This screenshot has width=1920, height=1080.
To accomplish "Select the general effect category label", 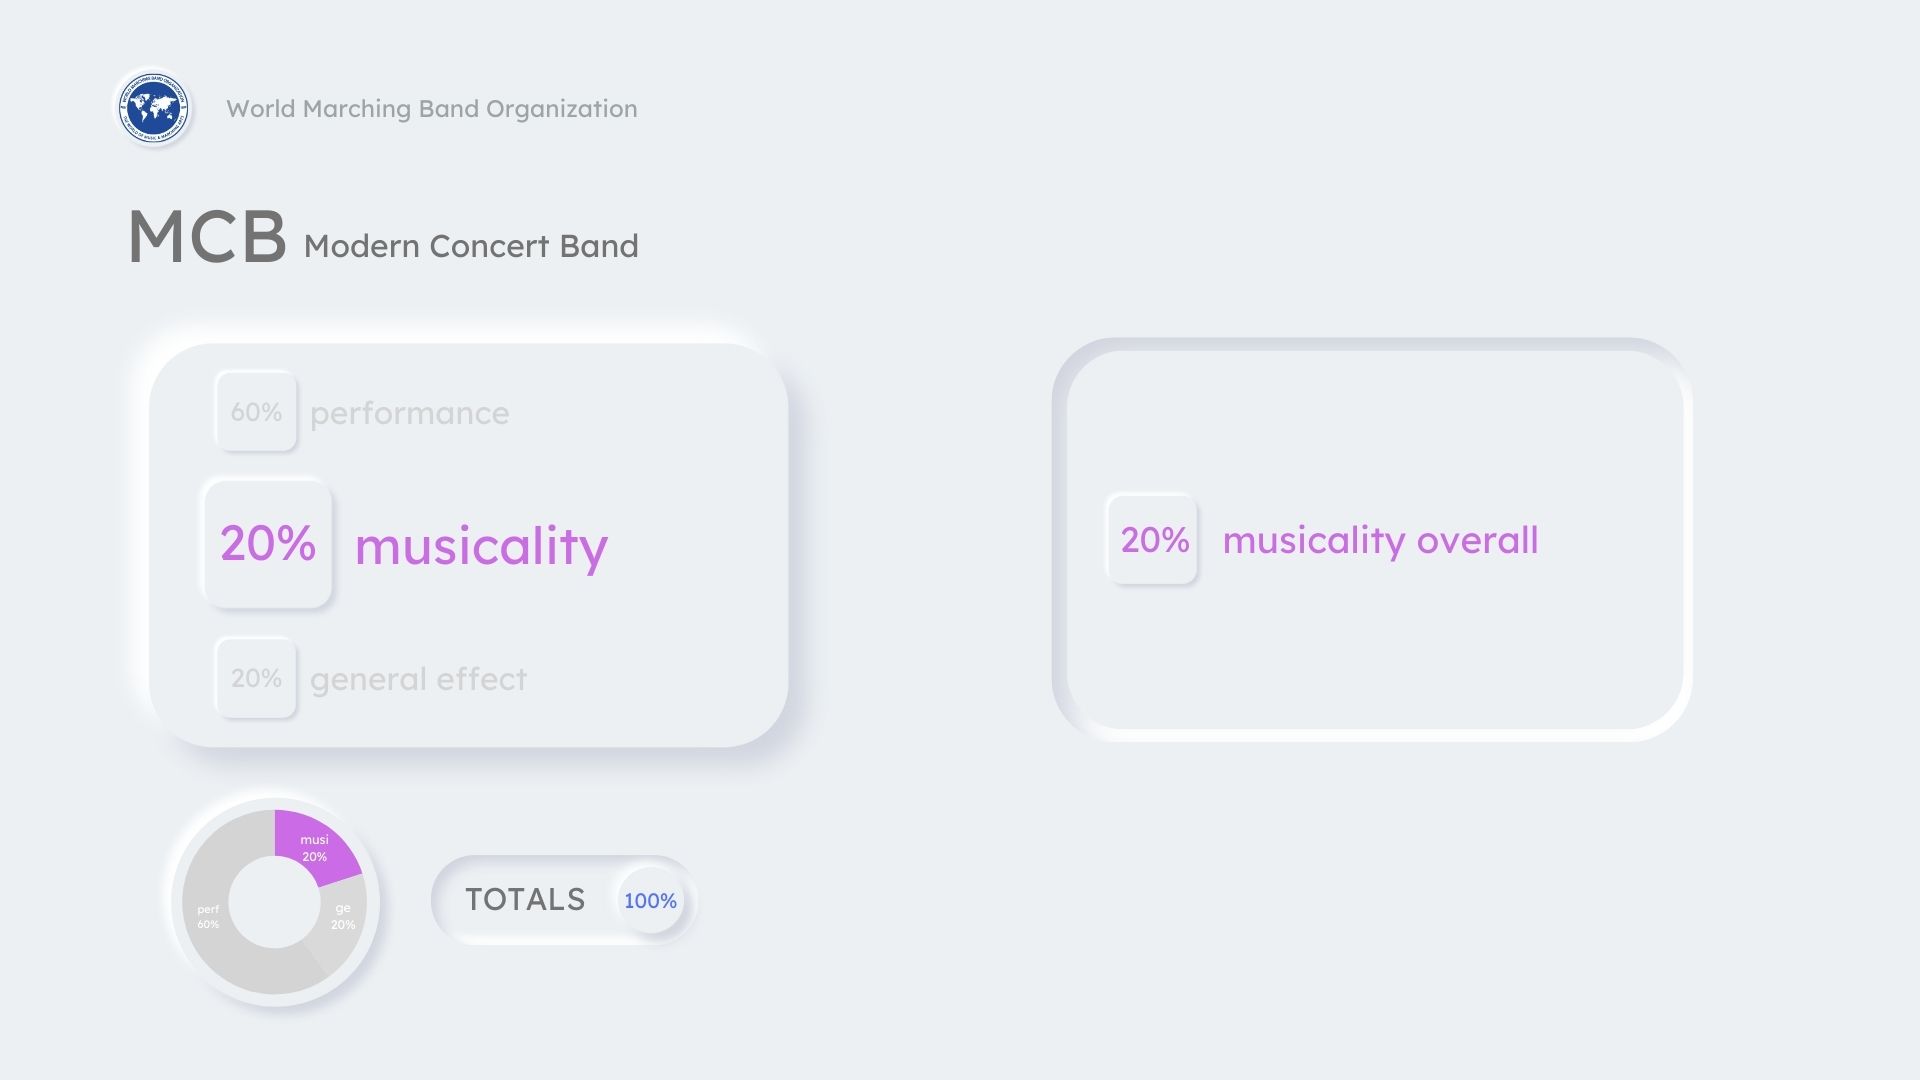I will tap(418, 679).
